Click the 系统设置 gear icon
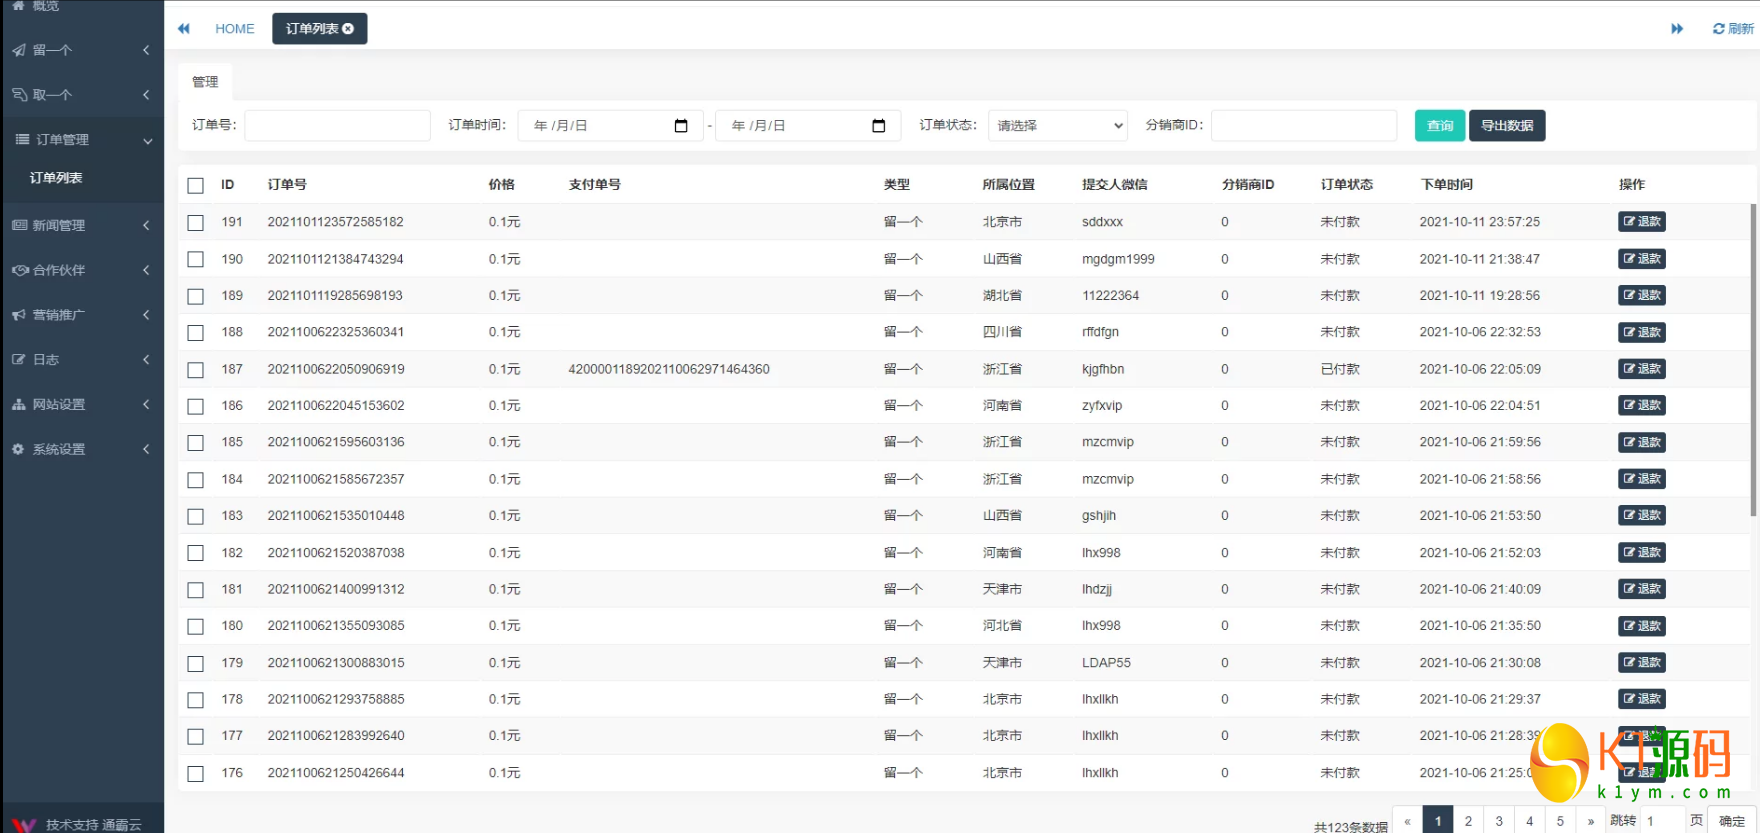The width and height of the screenshot is (1760, 833). (18, 450)
